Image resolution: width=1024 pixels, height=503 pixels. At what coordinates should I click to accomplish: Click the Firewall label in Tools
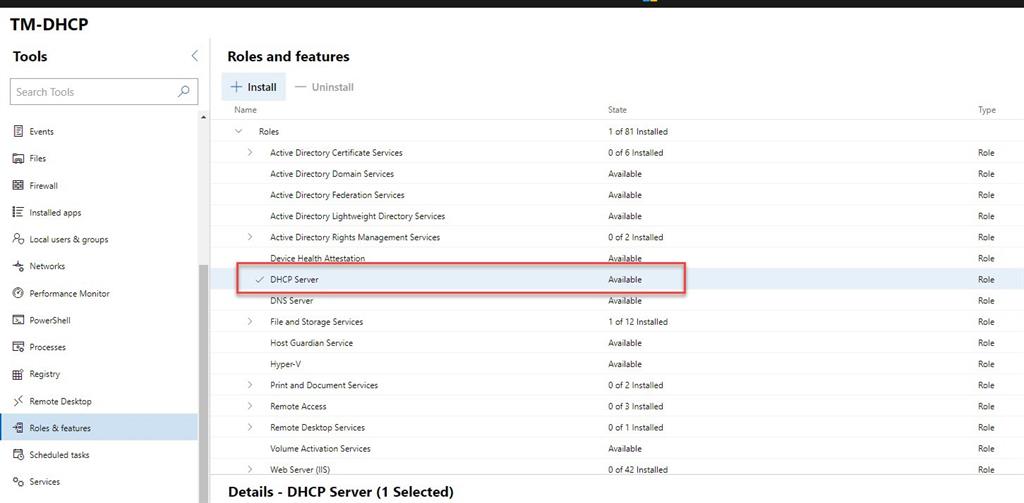[44, 186]
